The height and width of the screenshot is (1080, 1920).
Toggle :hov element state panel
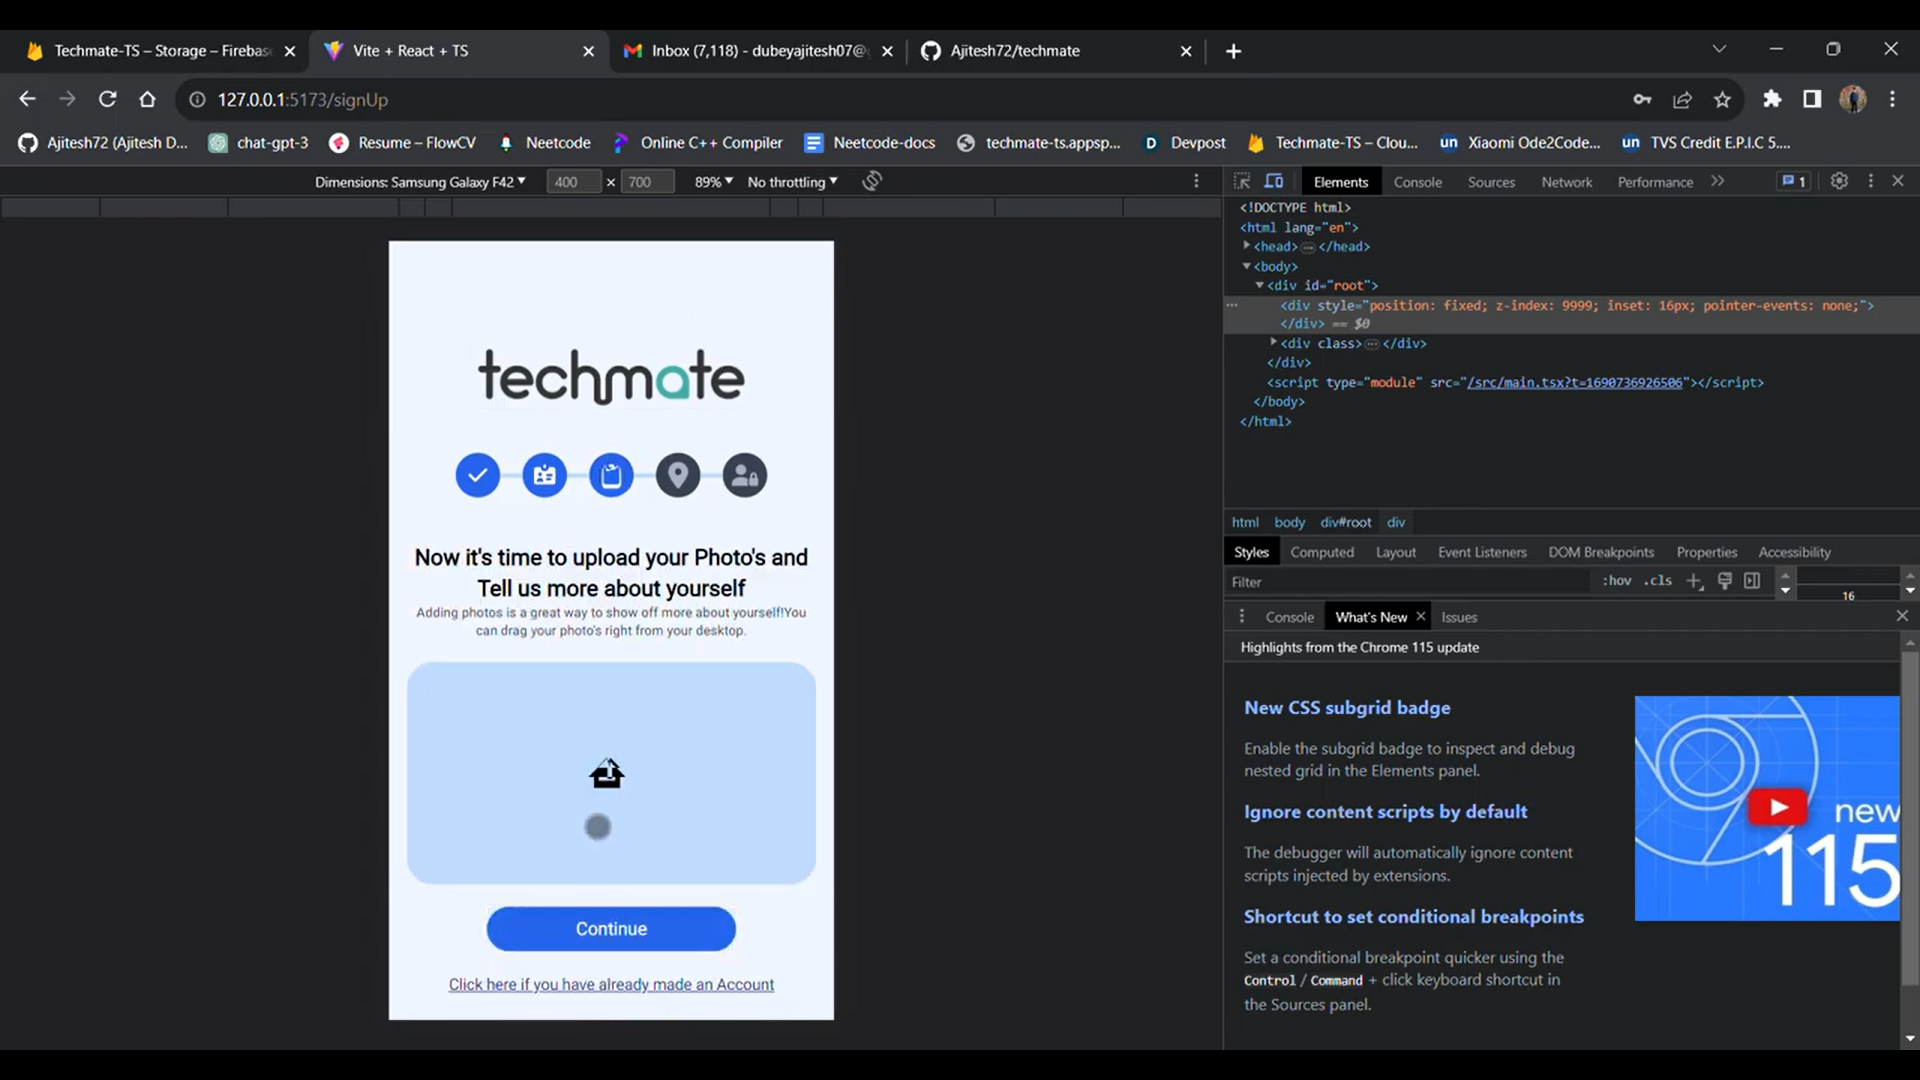1616,581
